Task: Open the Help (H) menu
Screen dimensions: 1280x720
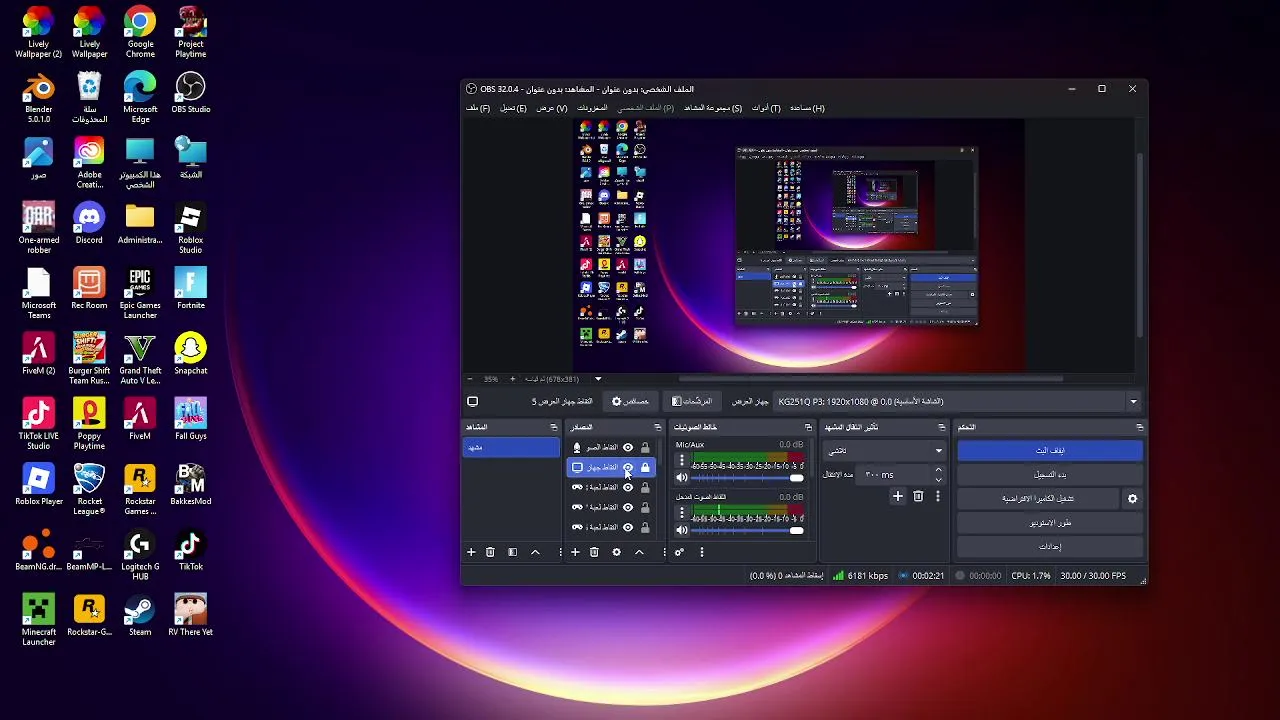Action: [807, 108]
